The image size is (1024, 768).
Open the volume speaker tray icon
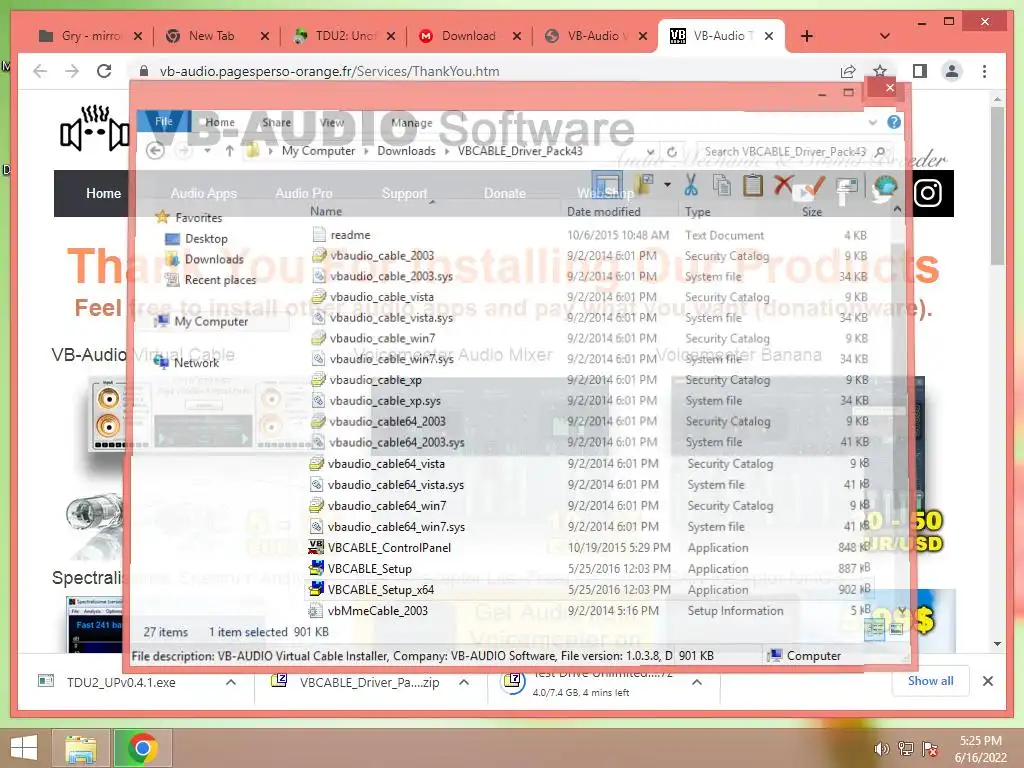(881, 749)
